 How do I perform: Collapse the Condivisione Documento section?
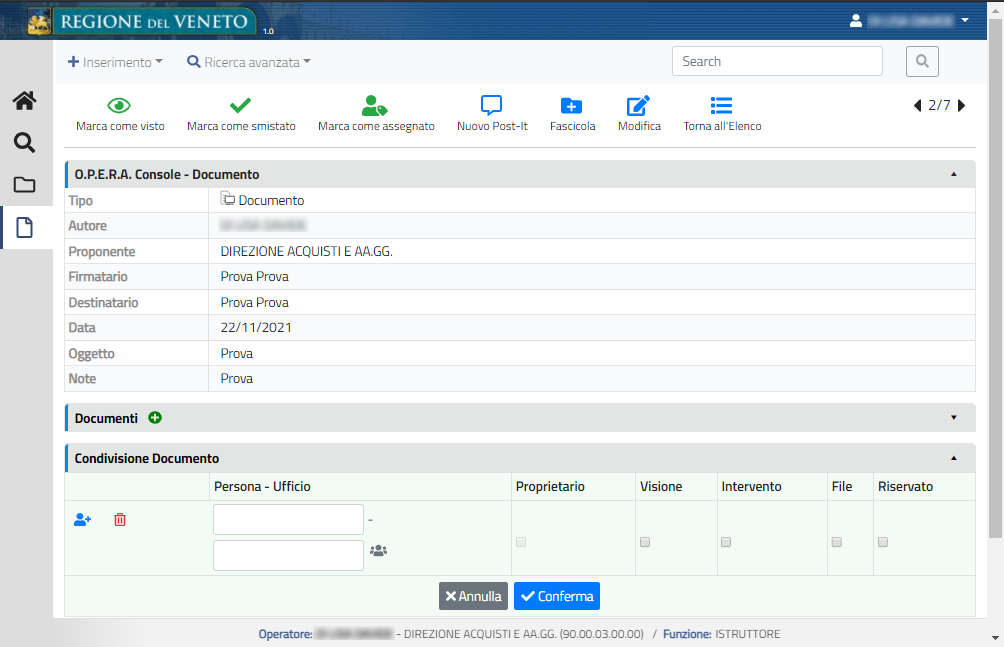[953, 458]
